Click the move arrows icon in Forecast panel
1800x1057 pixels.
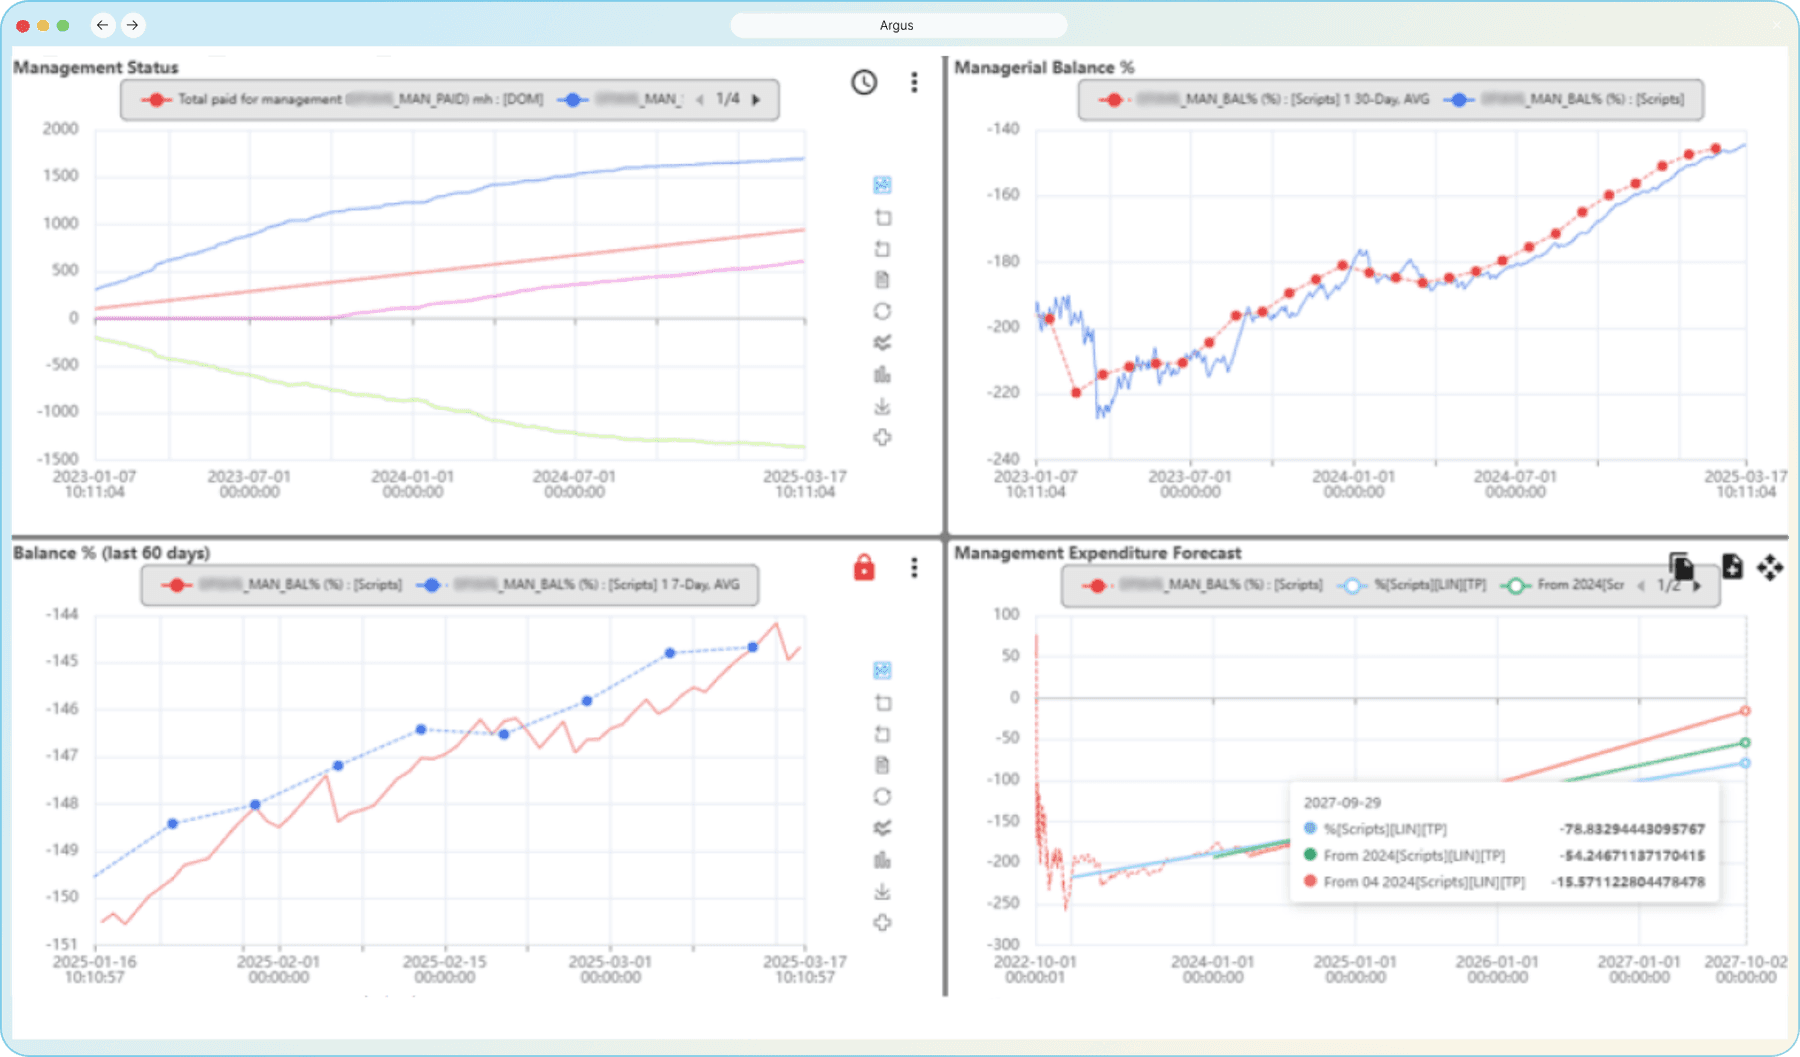point(1769,568)
